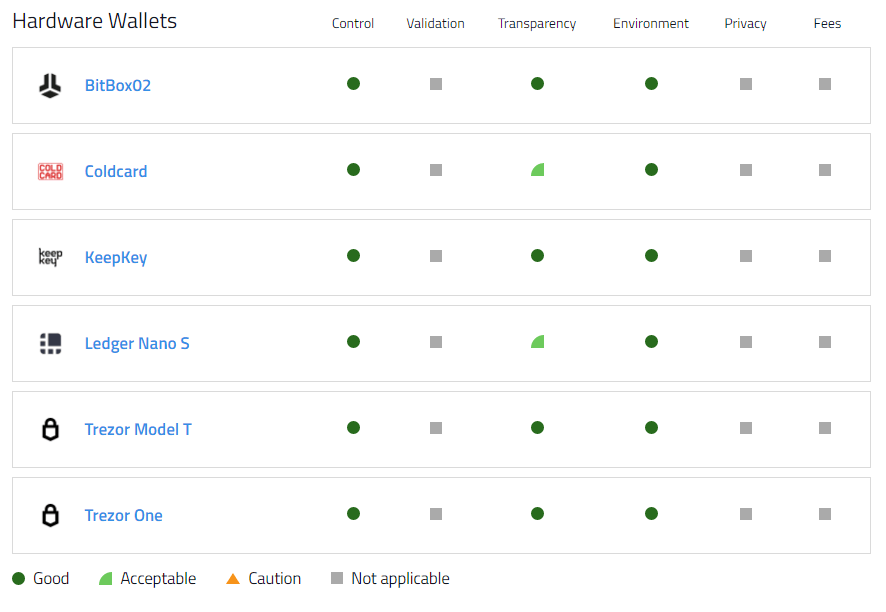Viewport: 886px width, 612px height.
Task: Click the Trezor Model T lock icon
Action: click(x=50, y=429)
